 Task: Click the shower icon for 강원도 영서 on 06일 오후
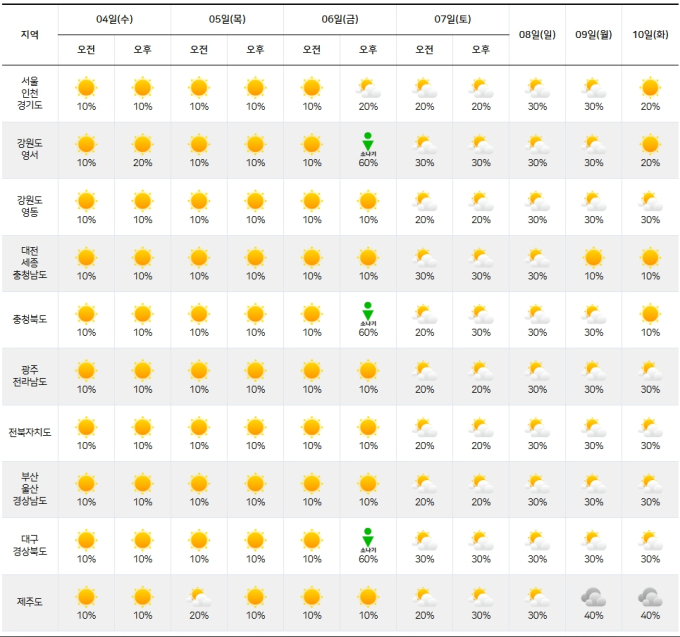[x=368, y=144]
